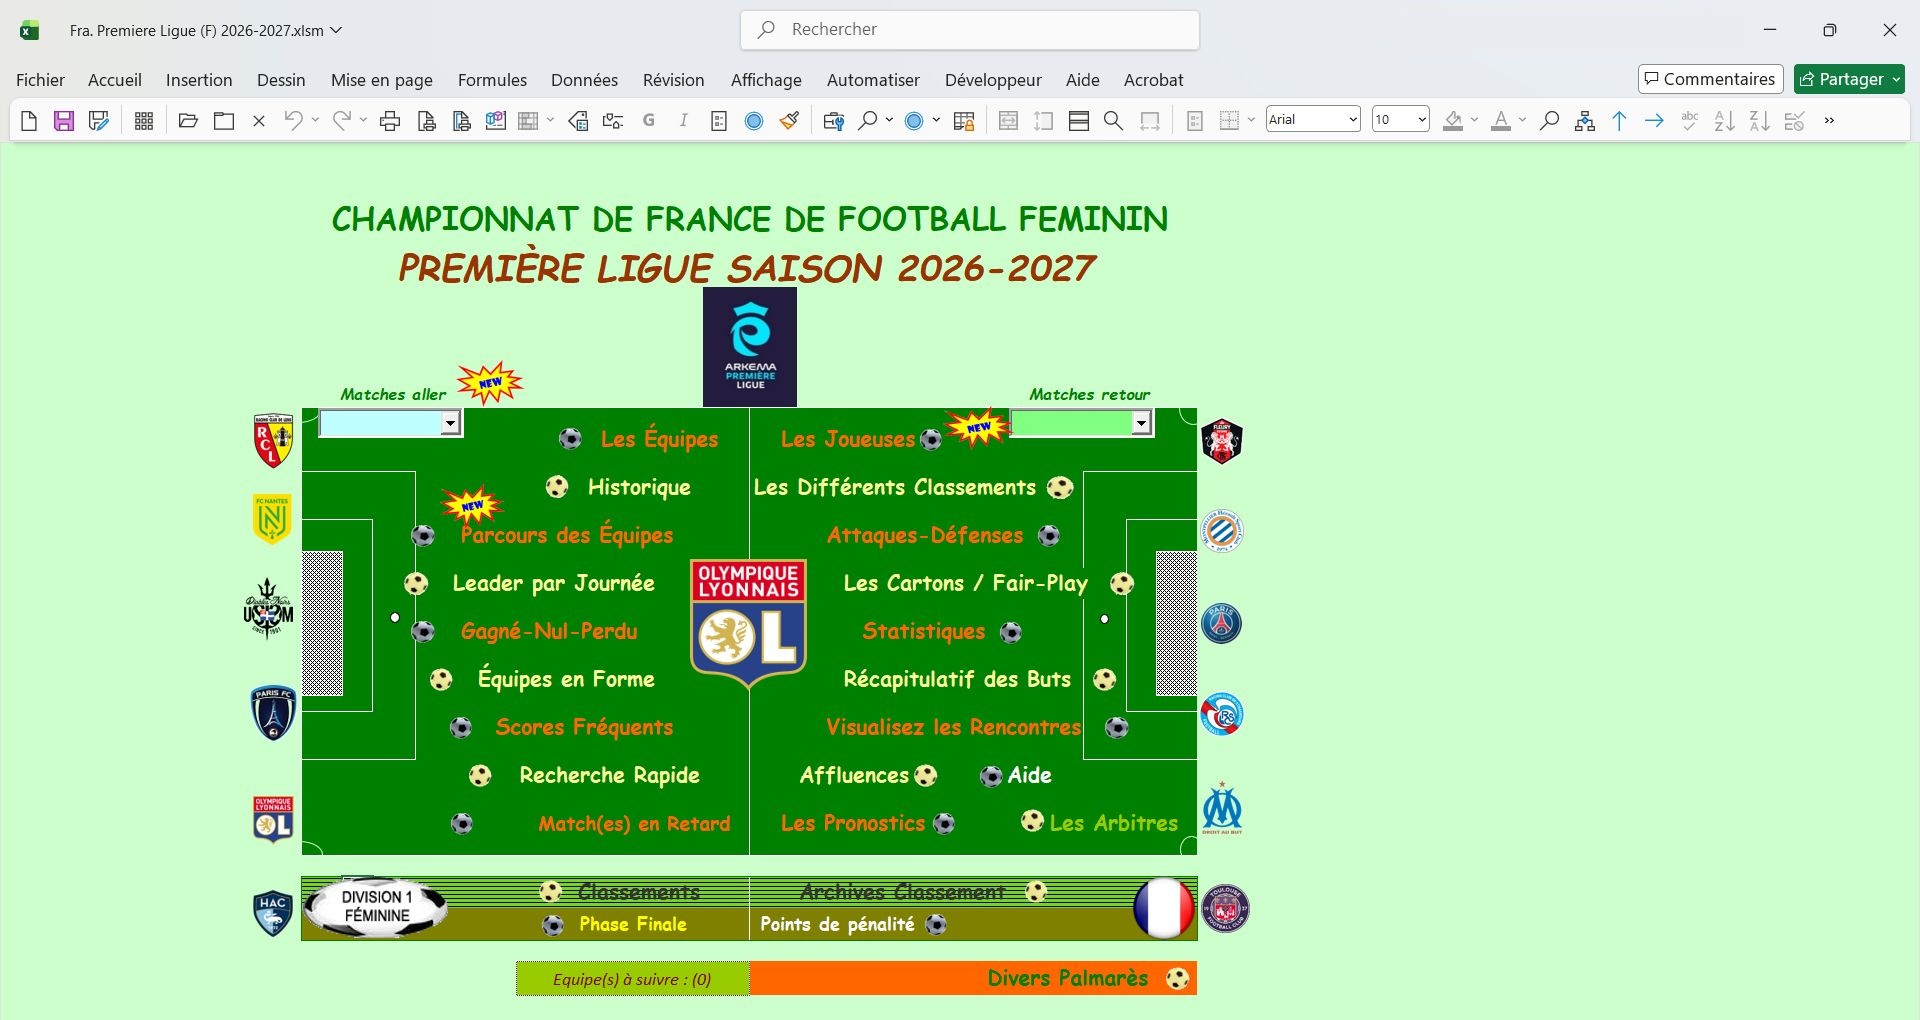
Task: Open the file name dropdown chevron
Action: [x=337, y=30]
